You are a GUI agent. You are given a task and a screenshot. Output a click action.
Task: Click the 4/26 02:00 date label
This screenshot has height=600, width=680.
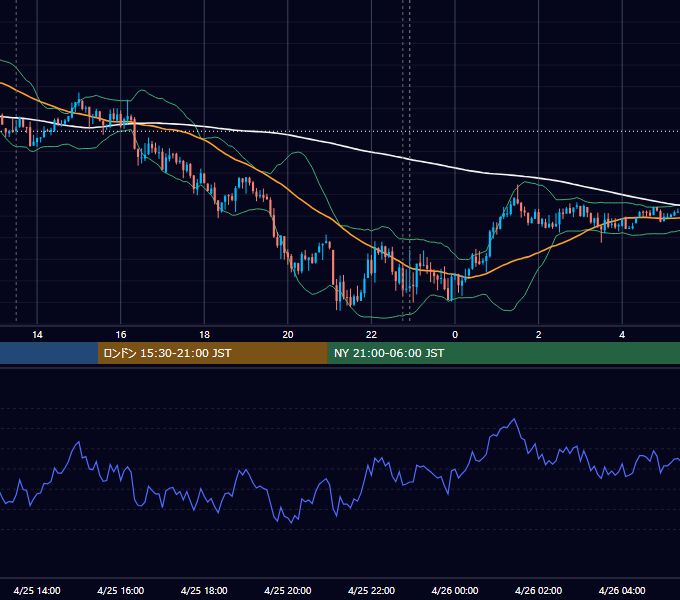tap(538, 590)
